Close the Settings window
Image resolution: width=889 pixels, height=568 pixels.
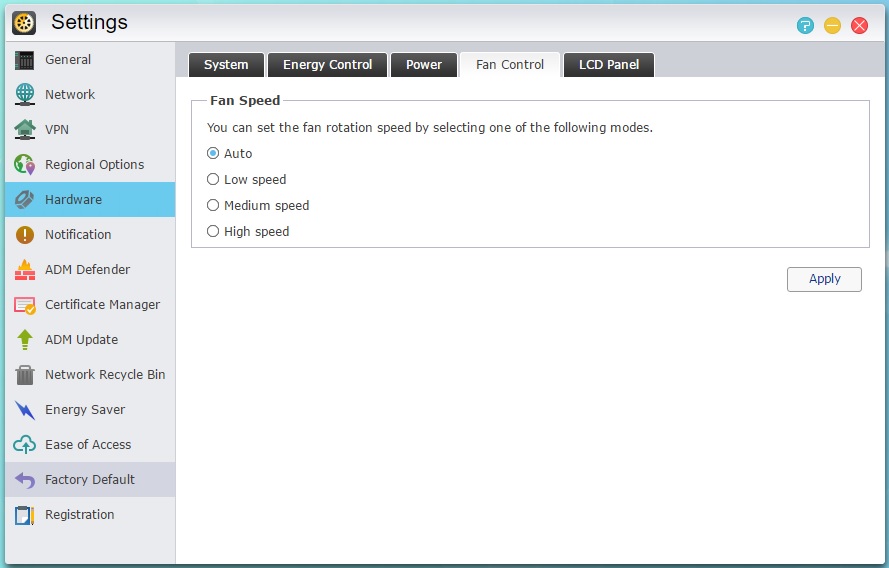coord(860,26)
